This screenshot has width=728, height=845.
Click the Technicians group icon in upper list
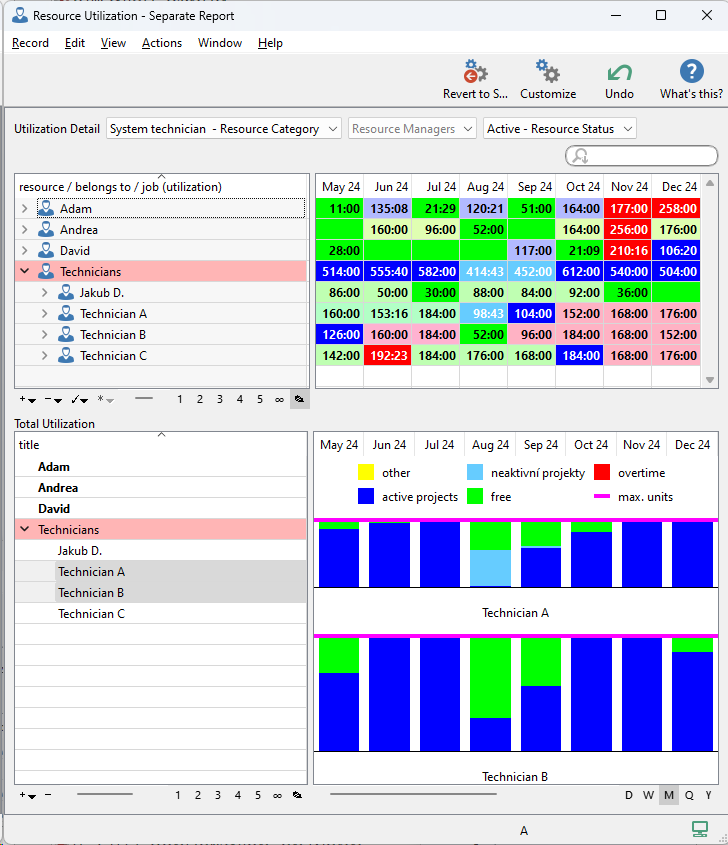[45, 271]
